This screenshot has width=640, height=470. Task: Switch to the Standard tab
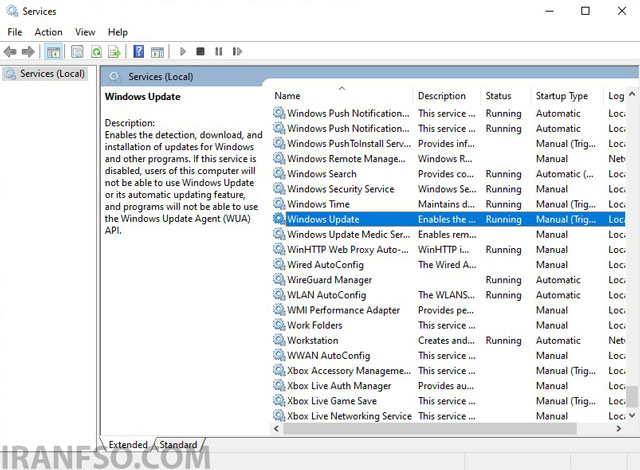click(178, 445)
